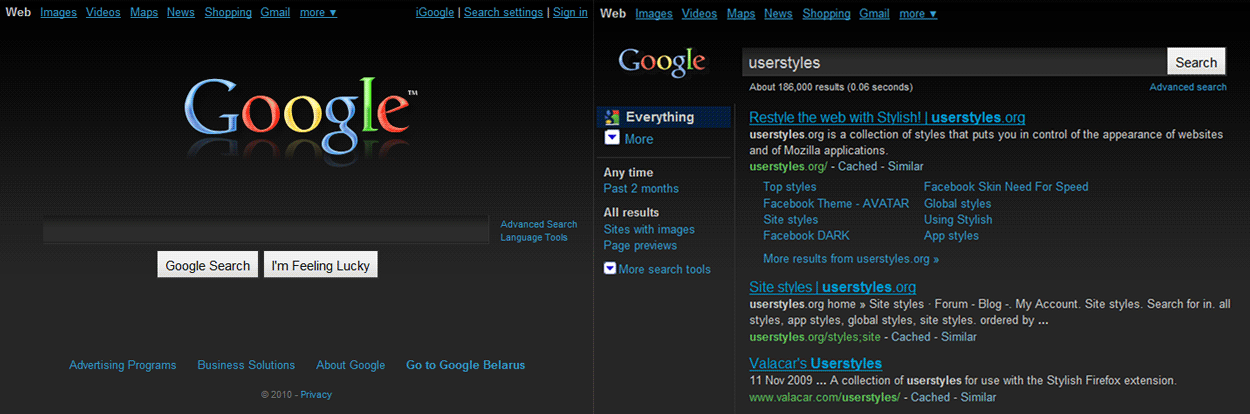Open Gmail in the results page top bar
Viewport: 1250px width, 414px height.
(874, 14)
